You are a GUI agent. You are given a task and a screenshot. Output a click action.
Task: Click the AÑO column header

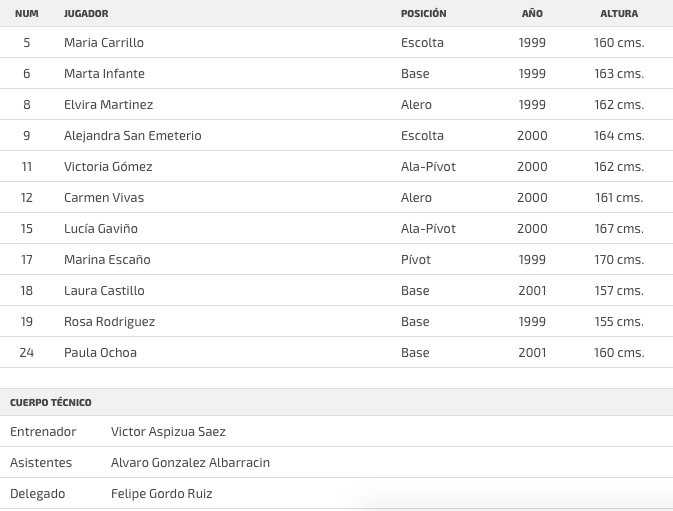532,14
